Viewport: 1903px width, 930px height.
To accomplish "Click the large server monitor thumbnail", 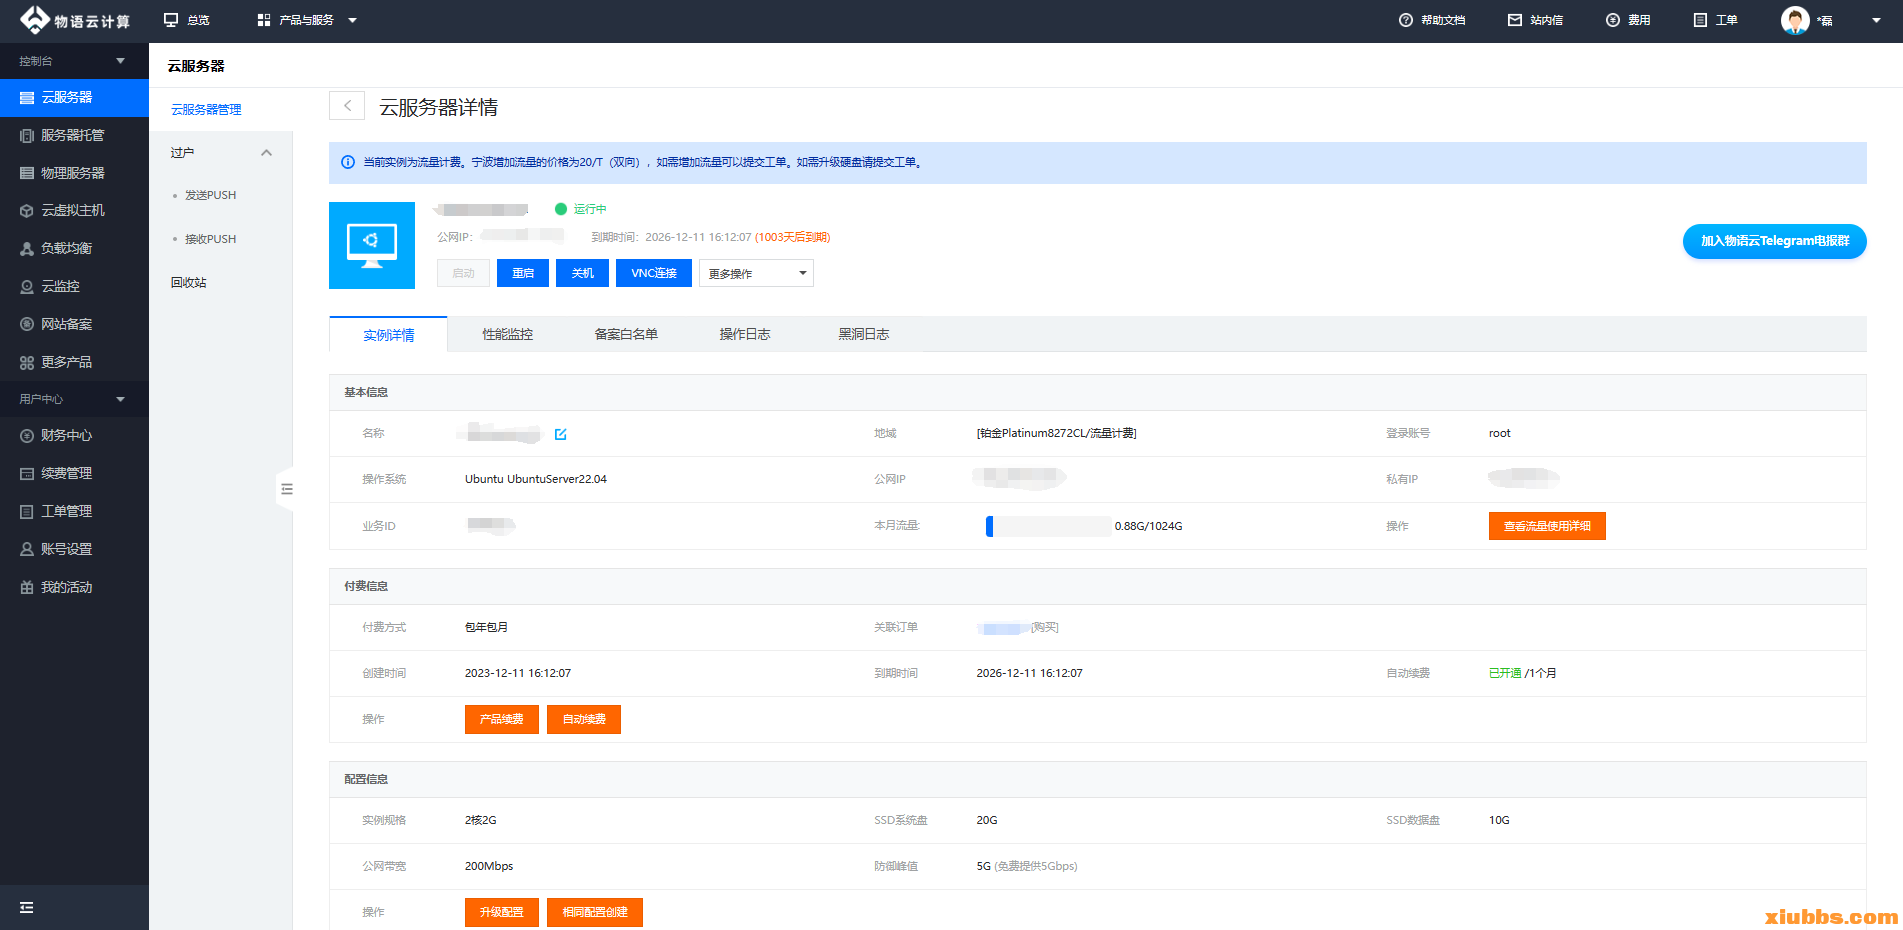I will [x=372, y=245].
